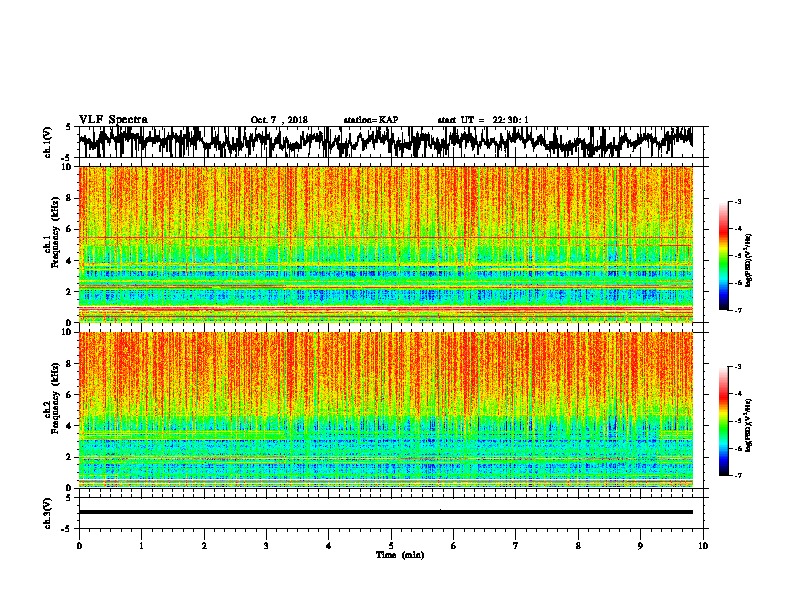The image size is (792, 612).
Task: Click the "station=KAP" header label
Action: (x=371, y=120)
